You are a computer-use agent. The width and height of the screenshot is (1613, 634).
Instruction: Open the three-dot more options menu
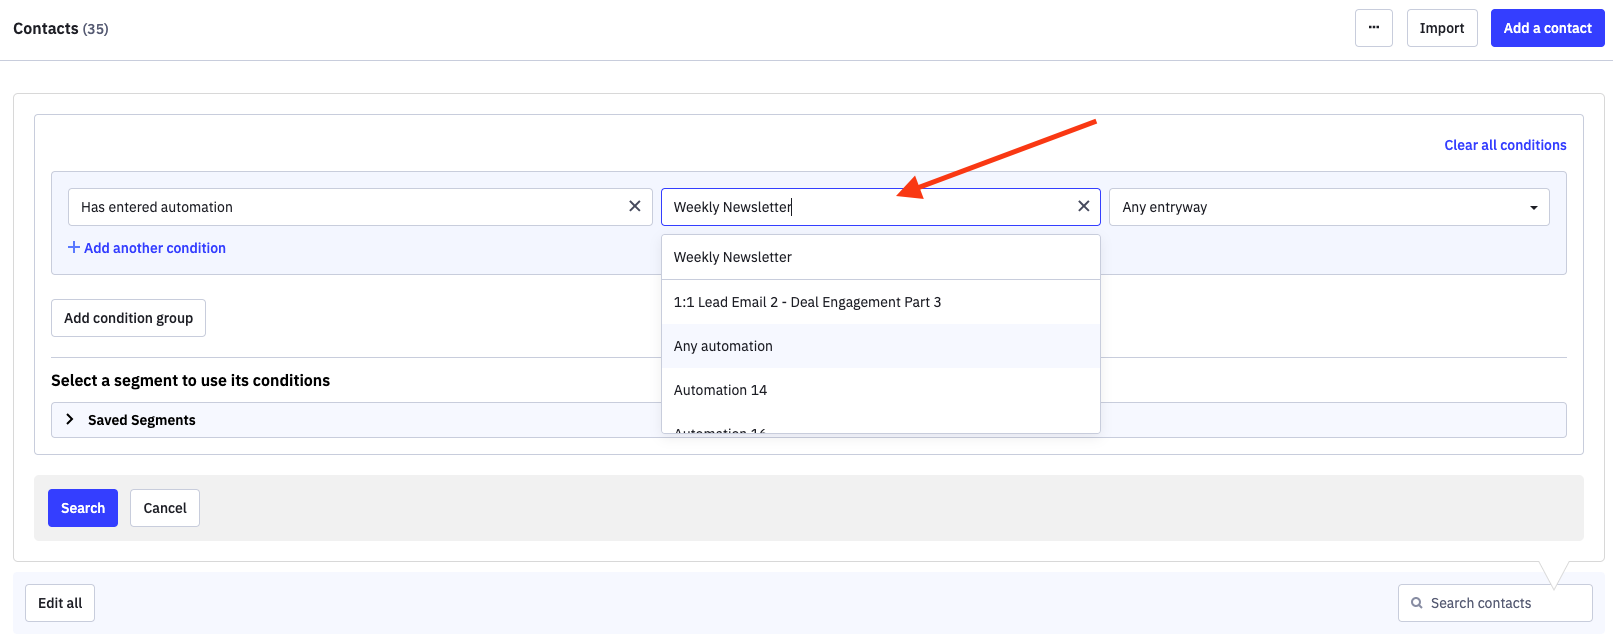[1373, 28]
